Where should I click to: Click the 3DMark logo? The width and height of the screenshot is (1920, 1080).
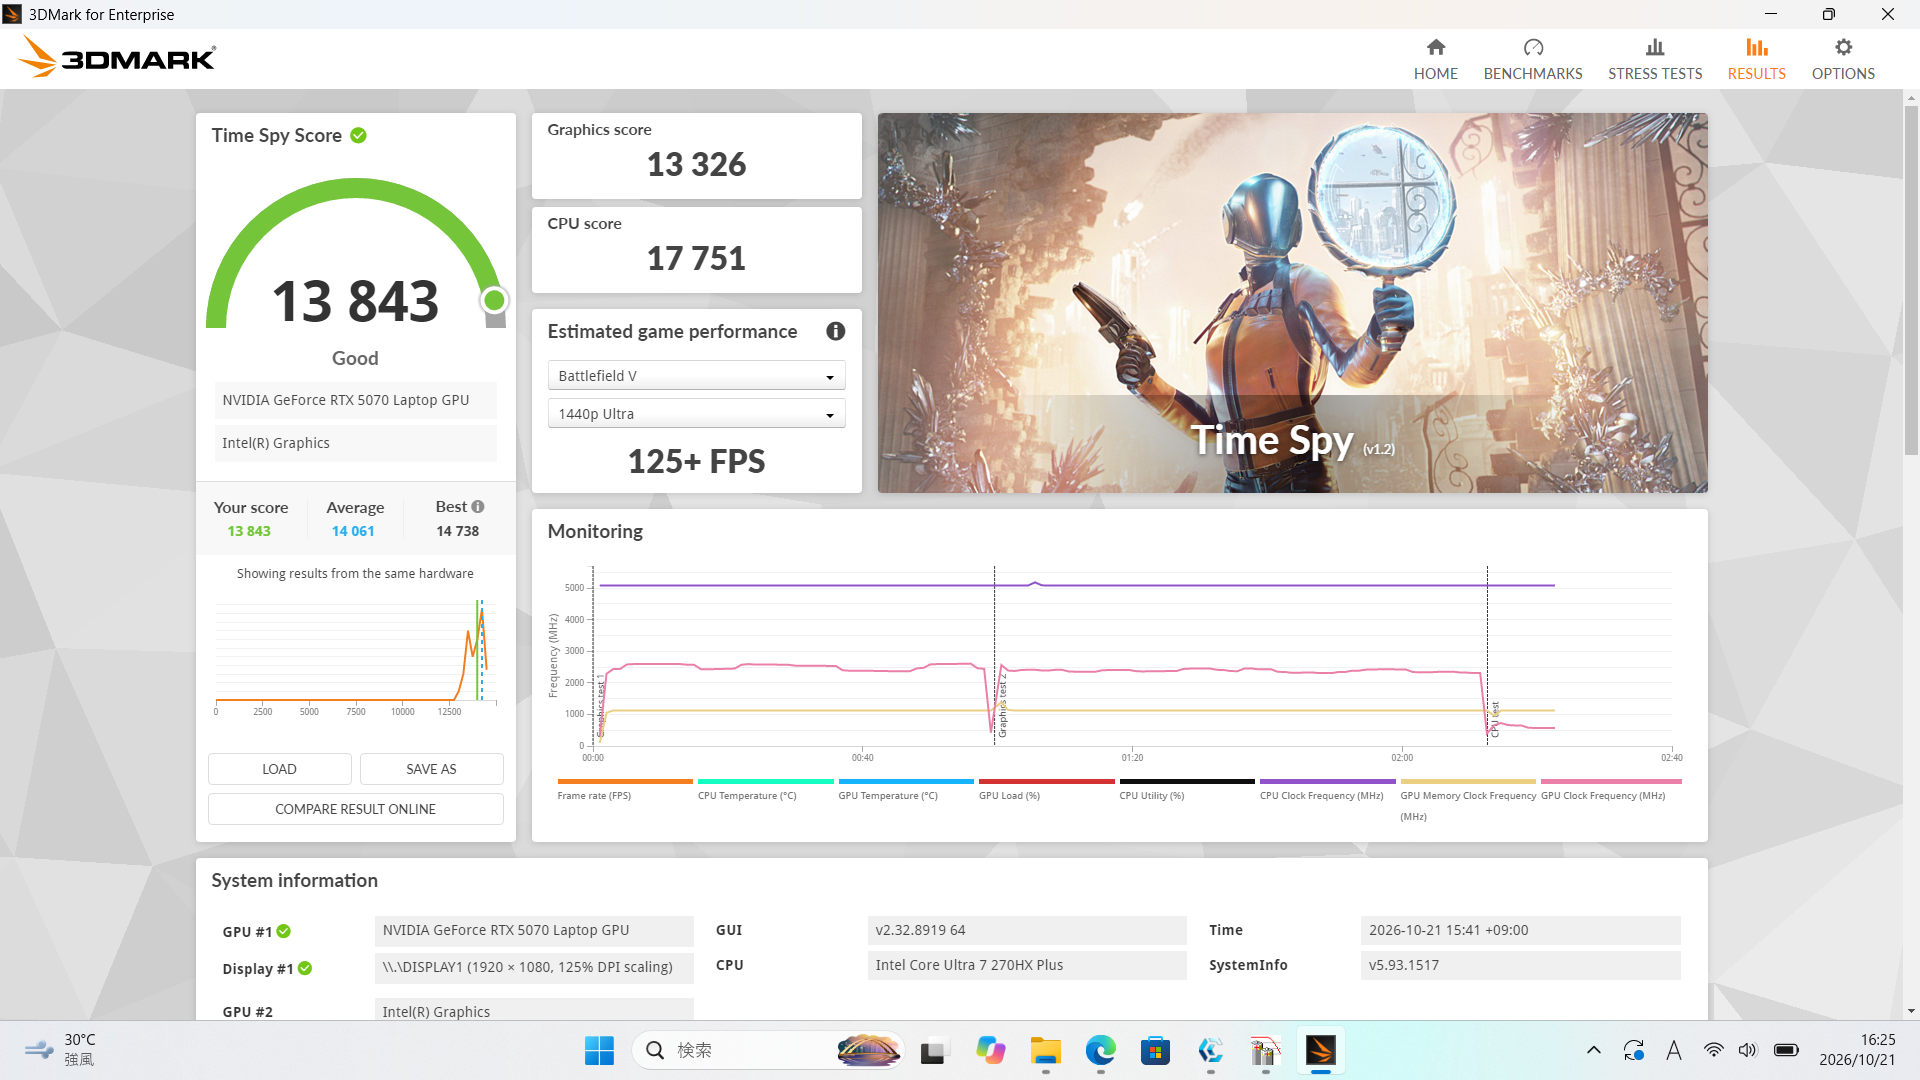click(117, 57)
